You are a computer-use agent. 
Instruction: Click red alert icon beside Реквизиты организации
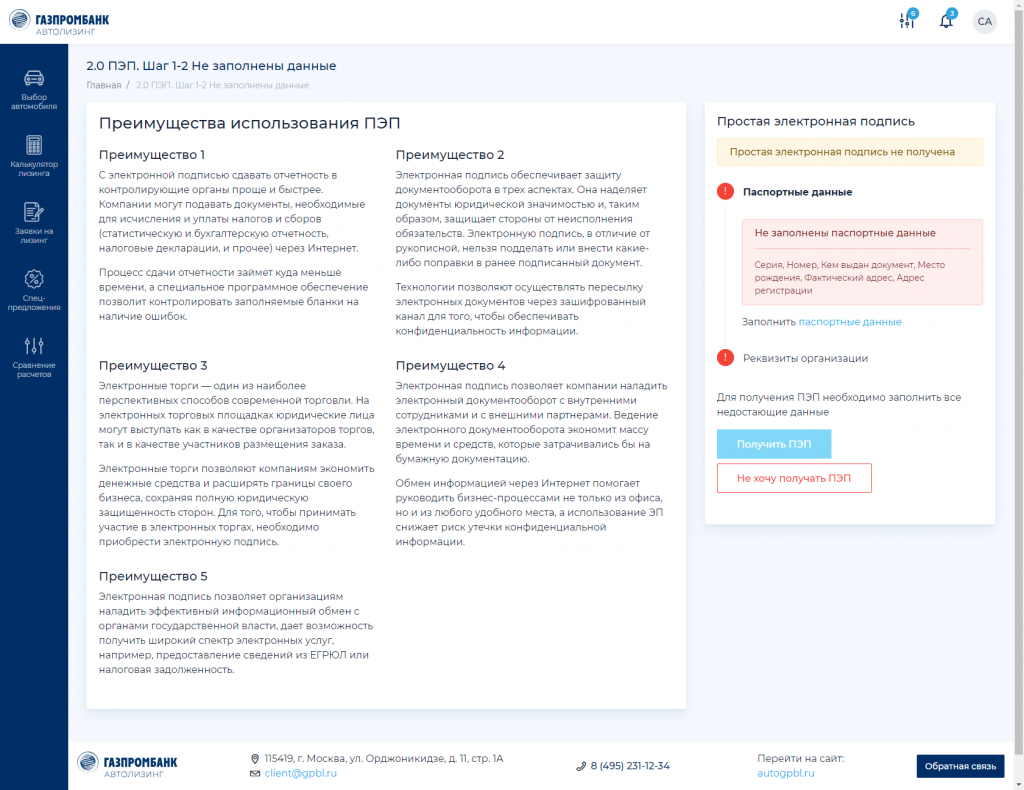(726, 358)
